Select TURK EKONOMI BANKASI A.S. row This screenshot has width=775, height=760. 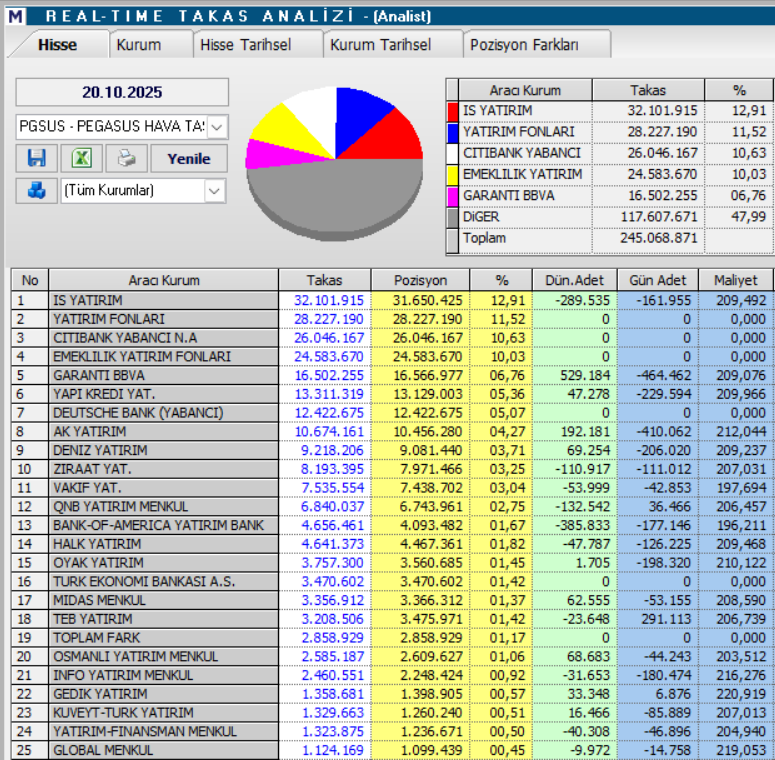tap(392, 582)
